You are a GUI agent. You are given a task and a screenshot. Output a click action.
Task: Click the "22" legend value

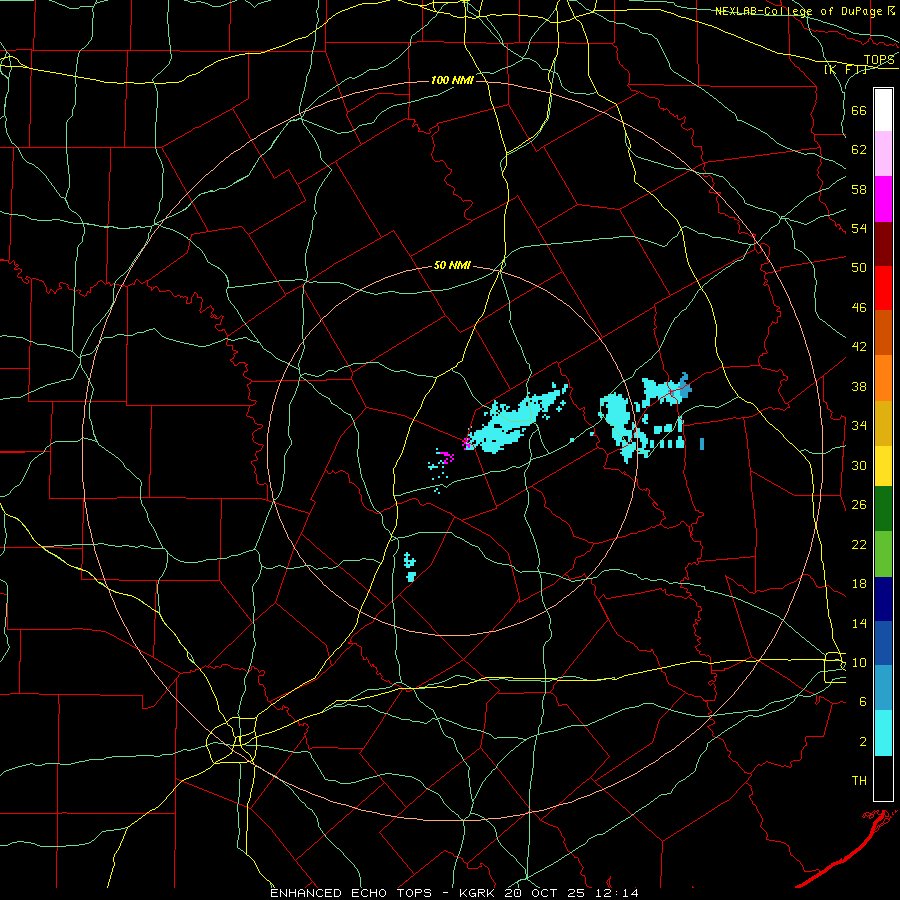859,545
